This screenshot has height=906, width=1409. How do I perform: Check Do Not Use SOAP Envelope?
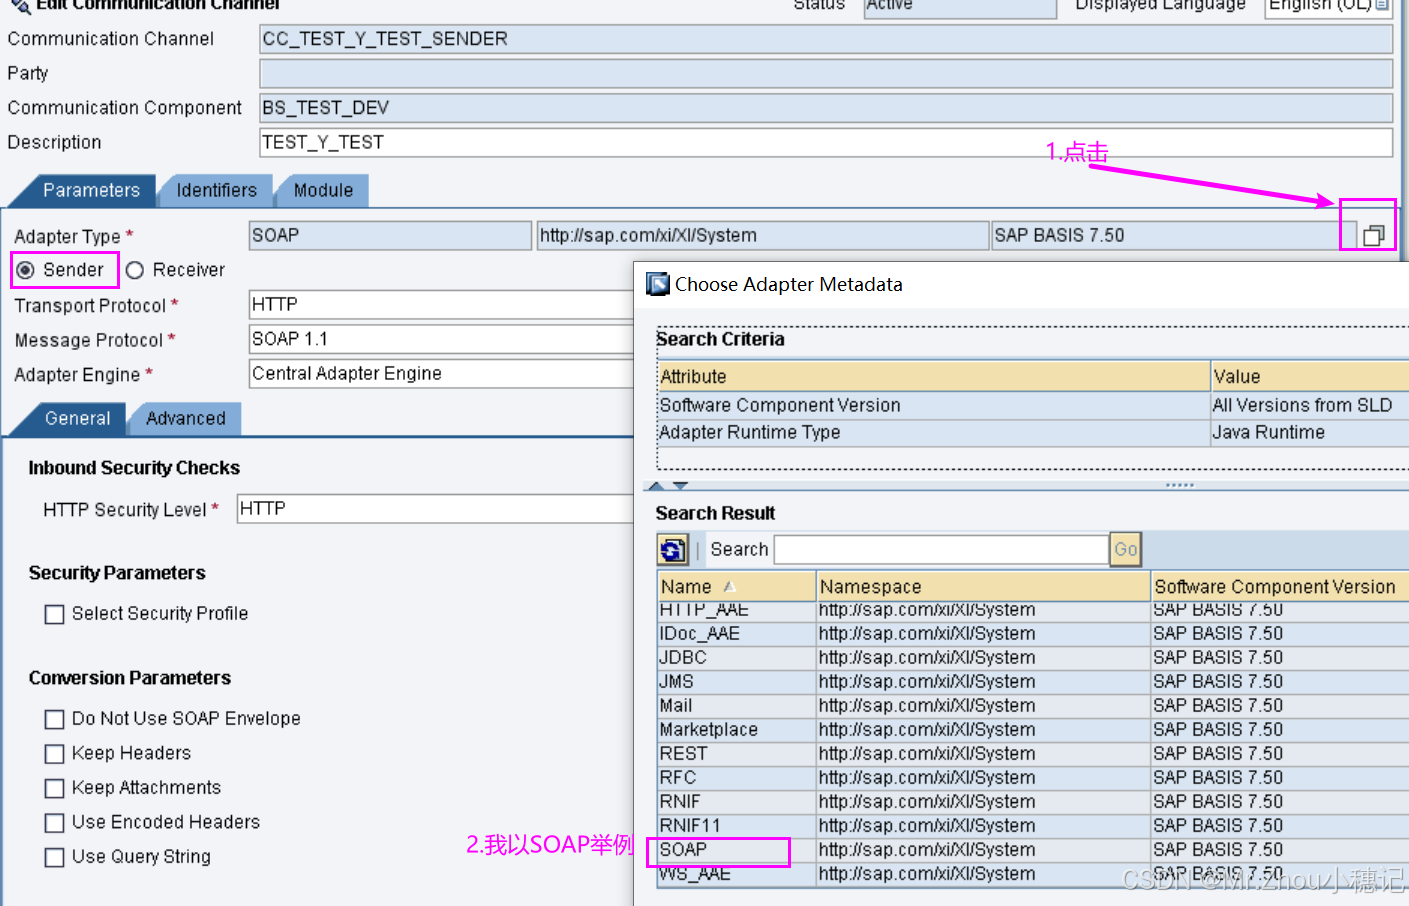coord(54,718)
